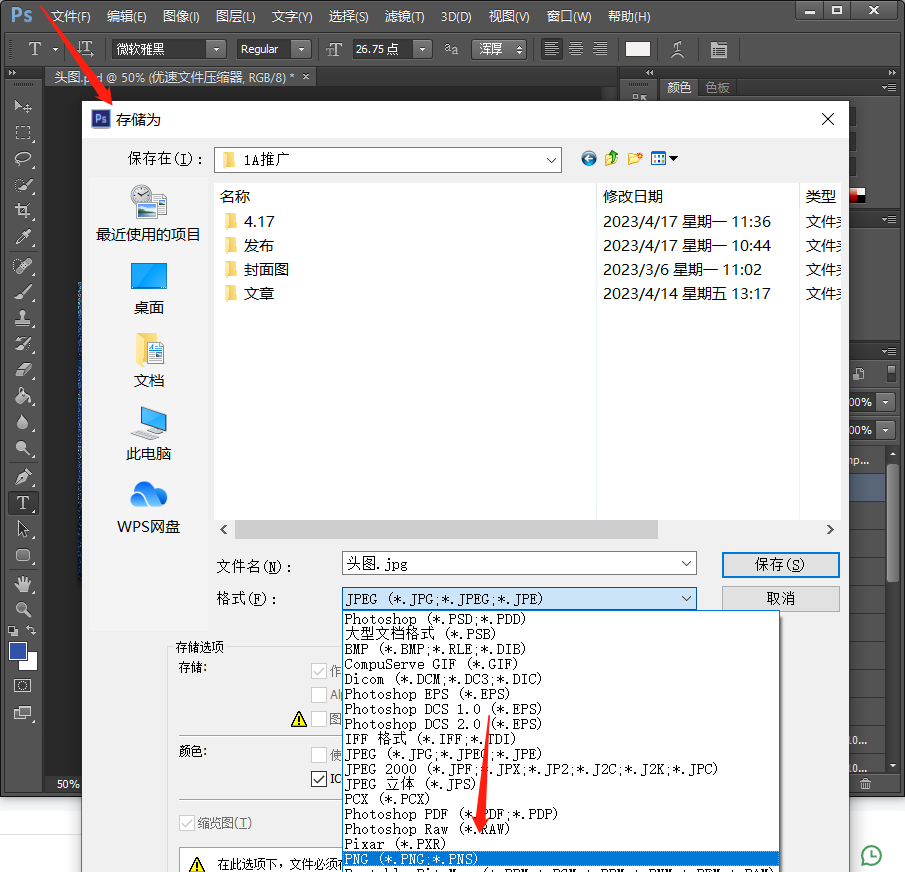Toggle Quick Mask mode icon

click(x=23, y=686)
